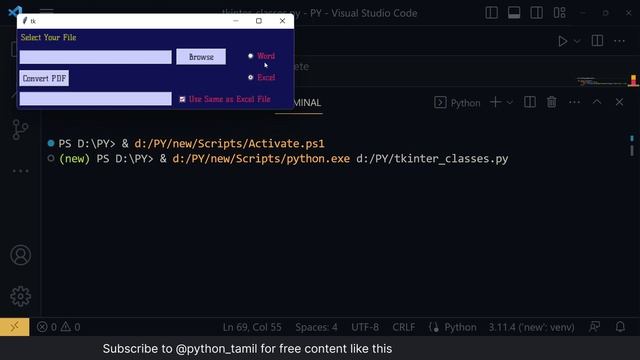
Task: Create new terminal with plus icon
Action: [495, 102]
